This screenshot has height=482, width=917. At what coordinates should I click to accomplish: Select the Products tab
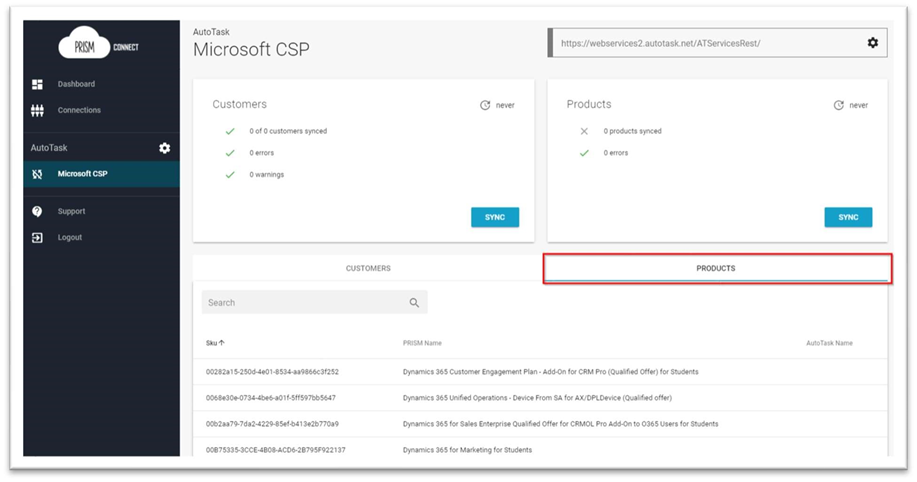[x=716, y=269]
